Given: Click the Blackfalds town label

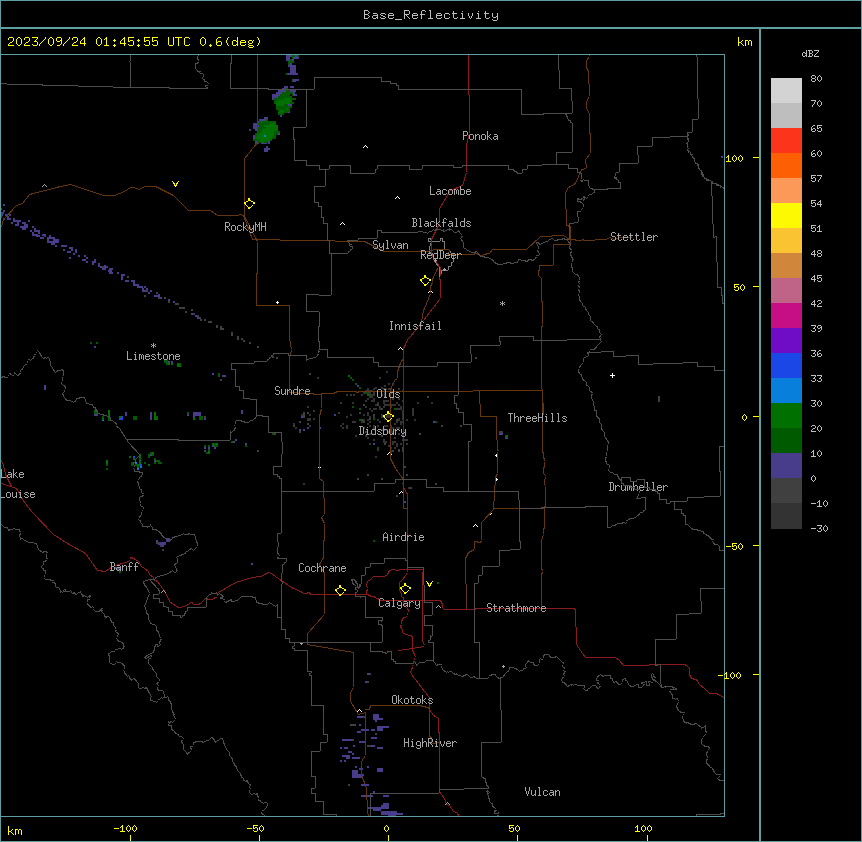Looking at the screenshot, I should click(441, 223).
